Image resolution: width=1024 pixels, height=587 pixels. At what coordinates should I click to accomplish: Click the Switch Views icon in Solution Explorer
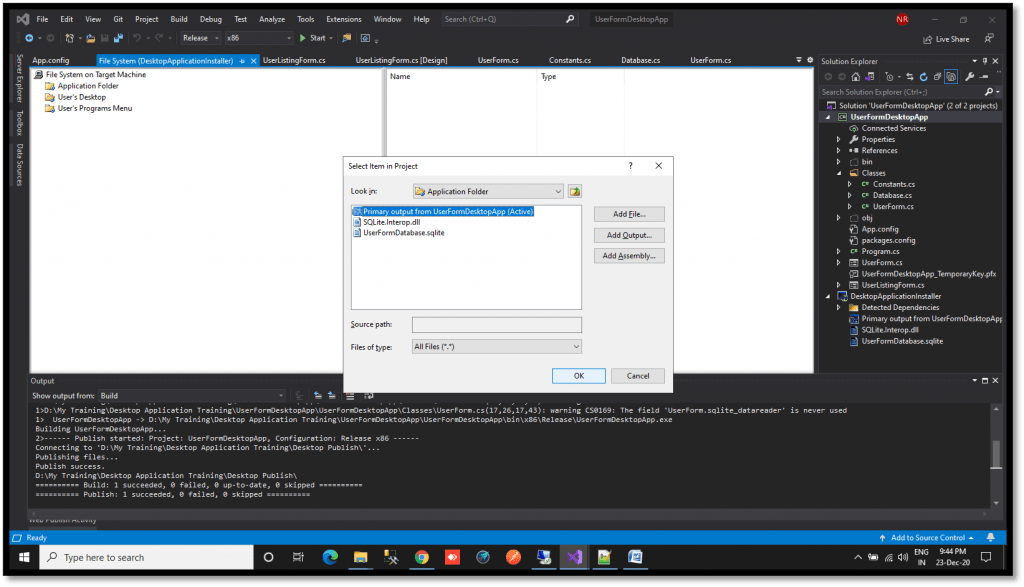[x=870, y=77]
